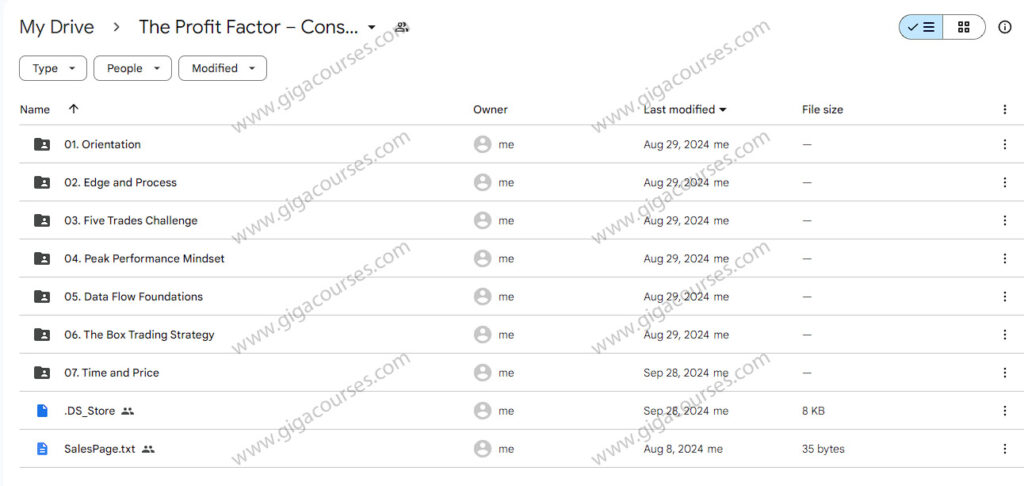Open the Type filter dropdown
The image size is (1024, 486).
tap(53, 69)
